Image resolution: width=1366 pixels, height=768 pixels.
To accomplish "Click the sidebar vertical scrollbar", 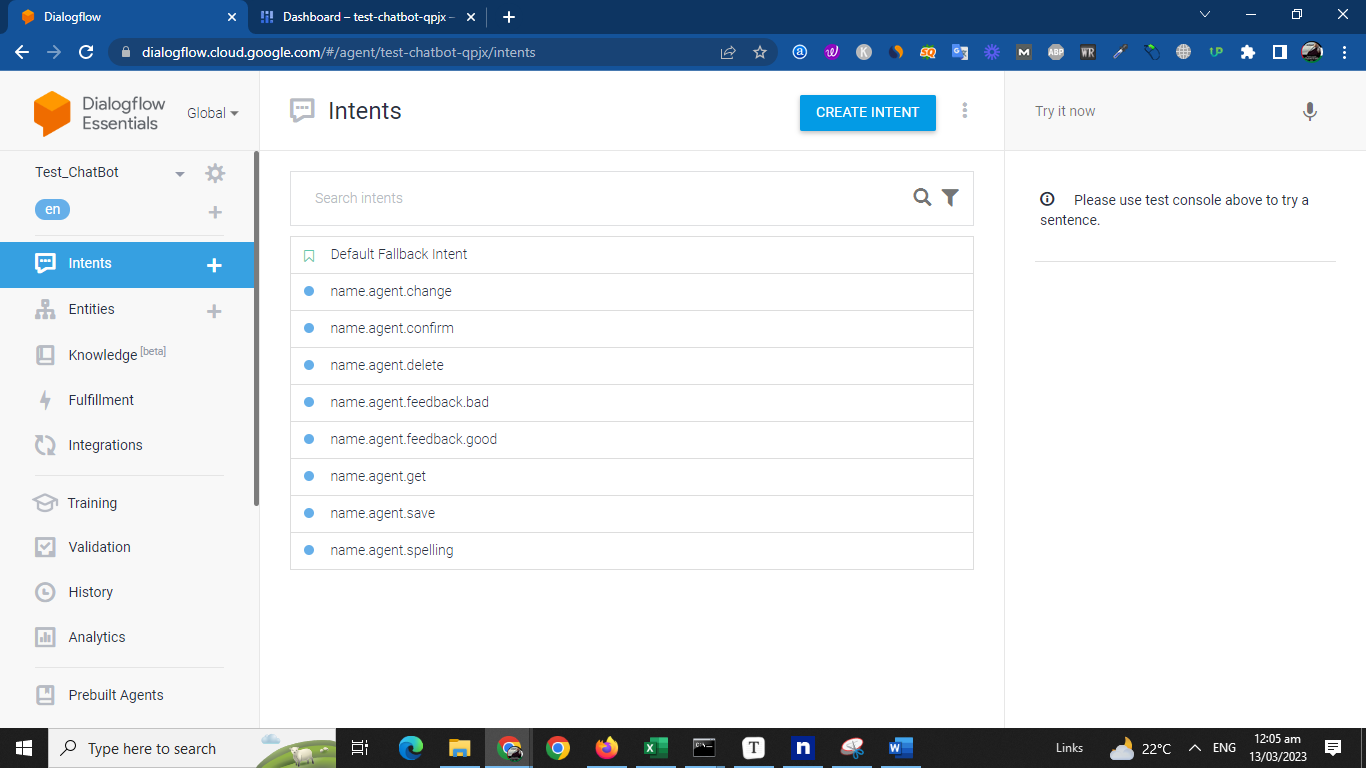I will [256, 330].
